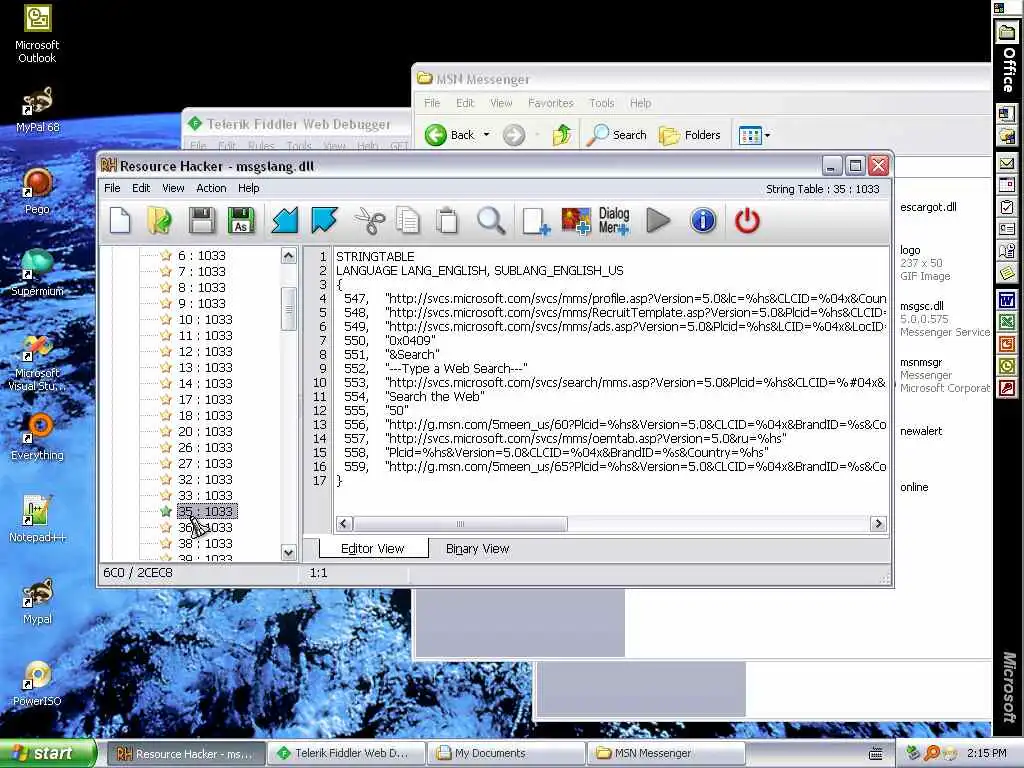1024x768 pixels.
Task: Click the editor horizontal scrollbar thumb
Action: pos(460,524)
